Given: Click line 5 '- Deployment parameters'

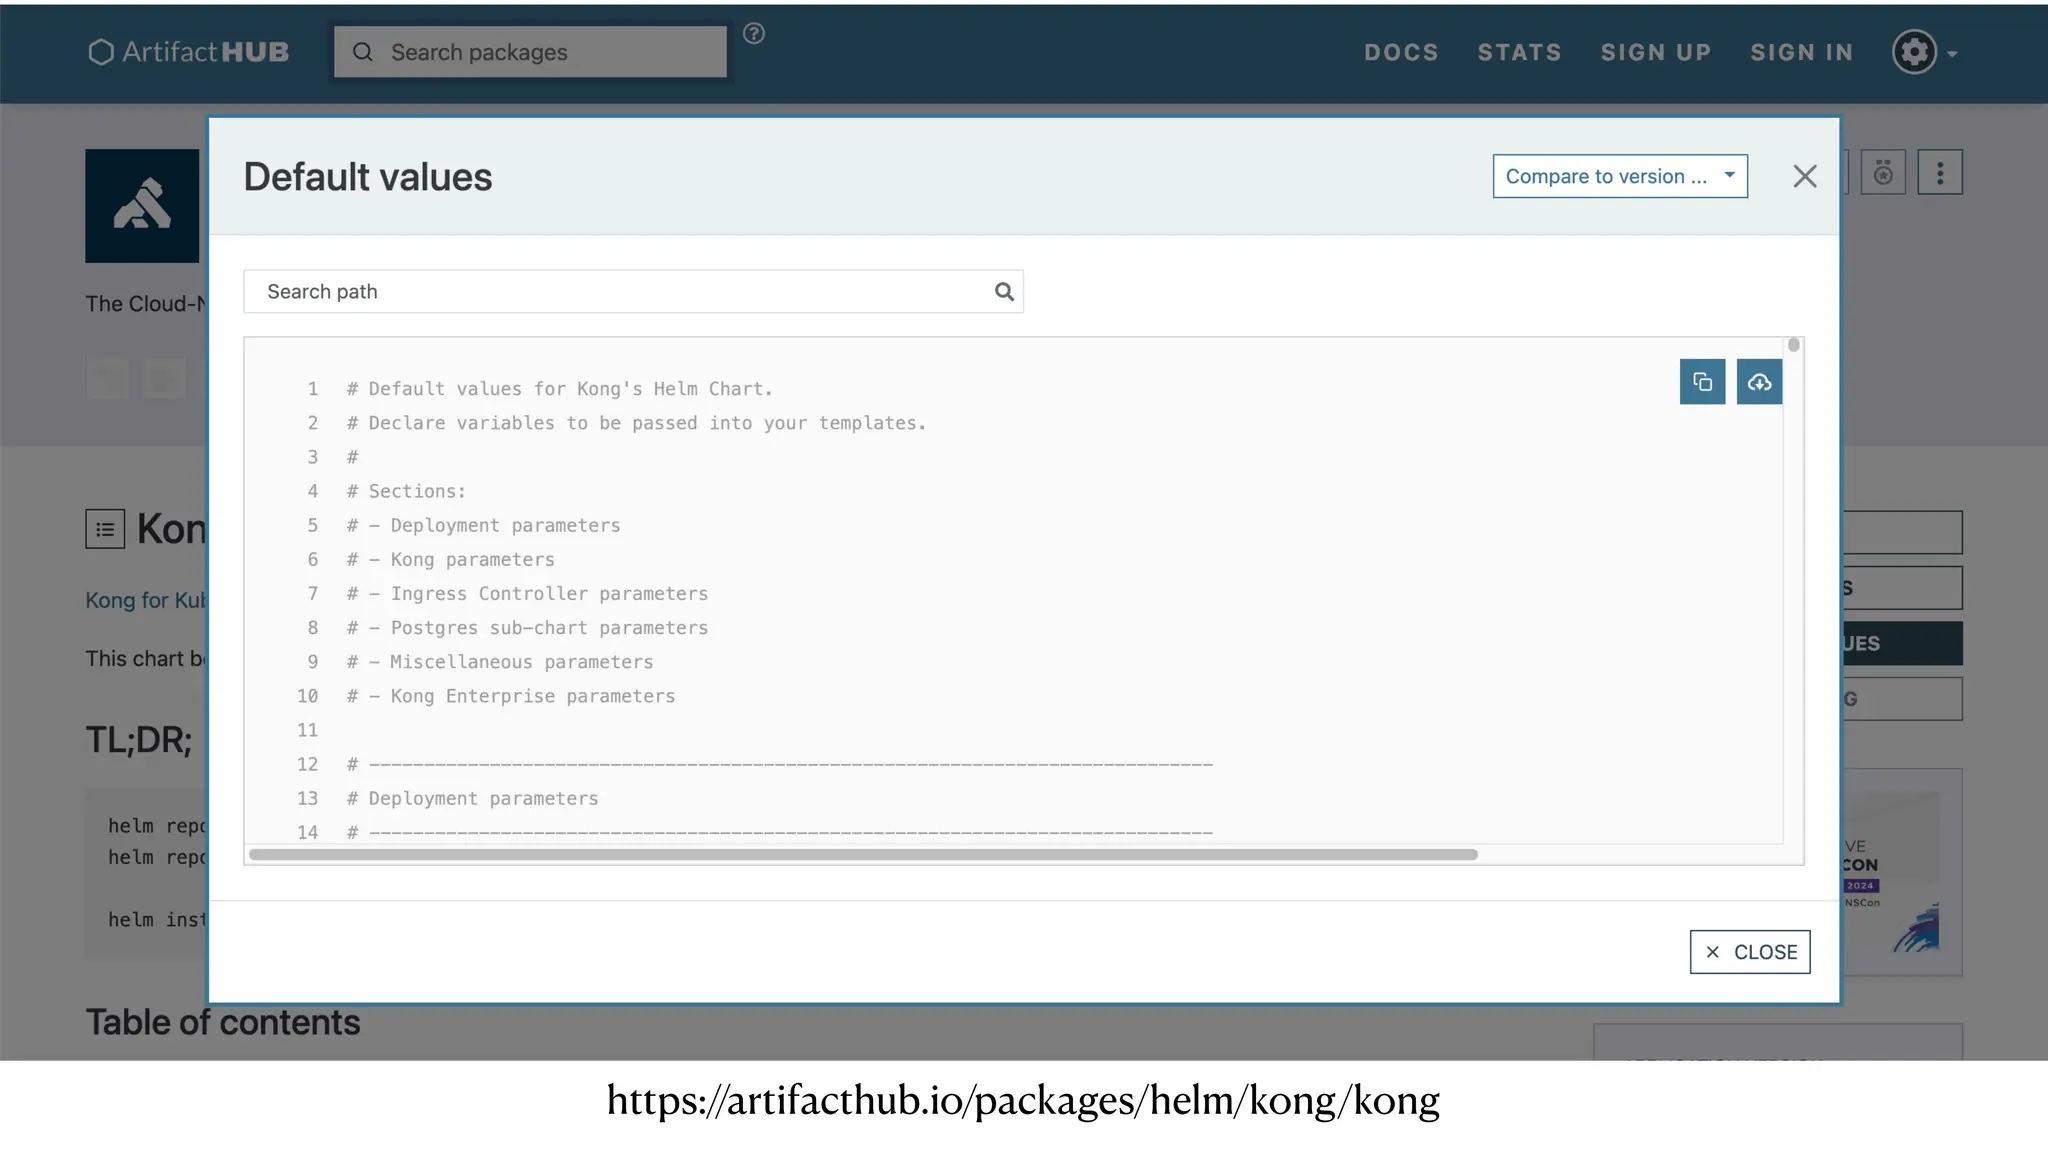Looking at the screenshot, I should [x=484, y=526].
